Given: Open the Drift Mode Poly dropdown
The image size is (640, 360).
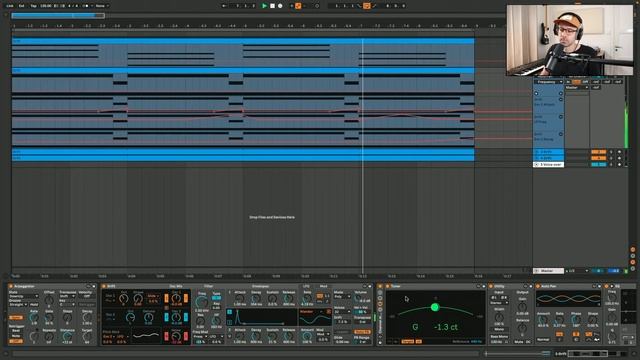Looking at the screenshot, I should tap(342, 297).
